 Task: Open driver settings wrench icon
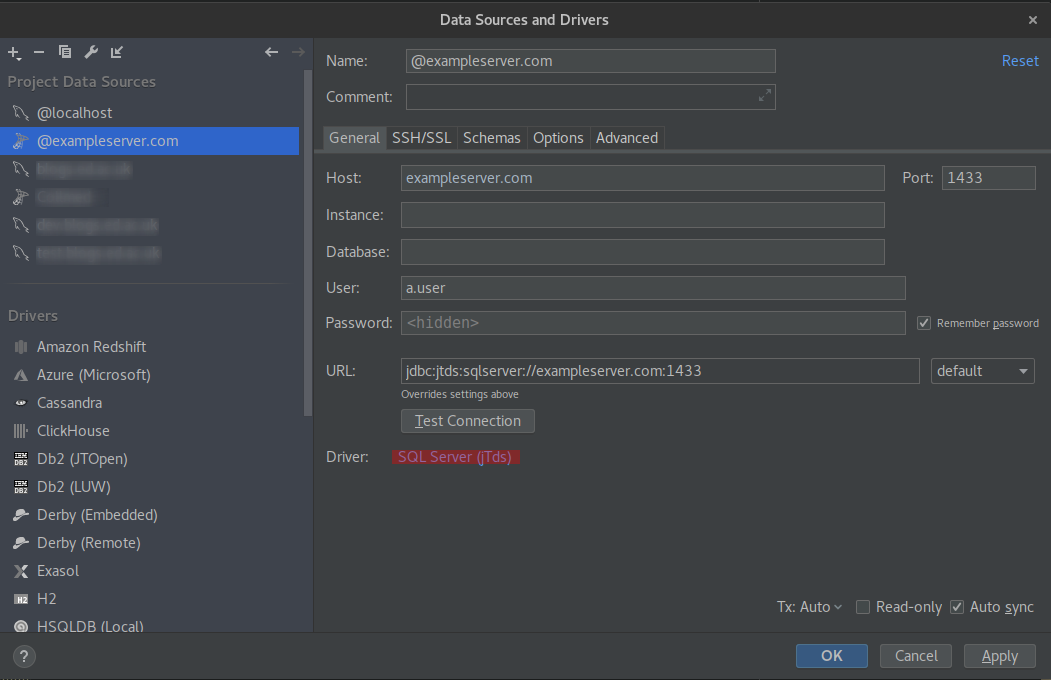(x=91, y=52)
